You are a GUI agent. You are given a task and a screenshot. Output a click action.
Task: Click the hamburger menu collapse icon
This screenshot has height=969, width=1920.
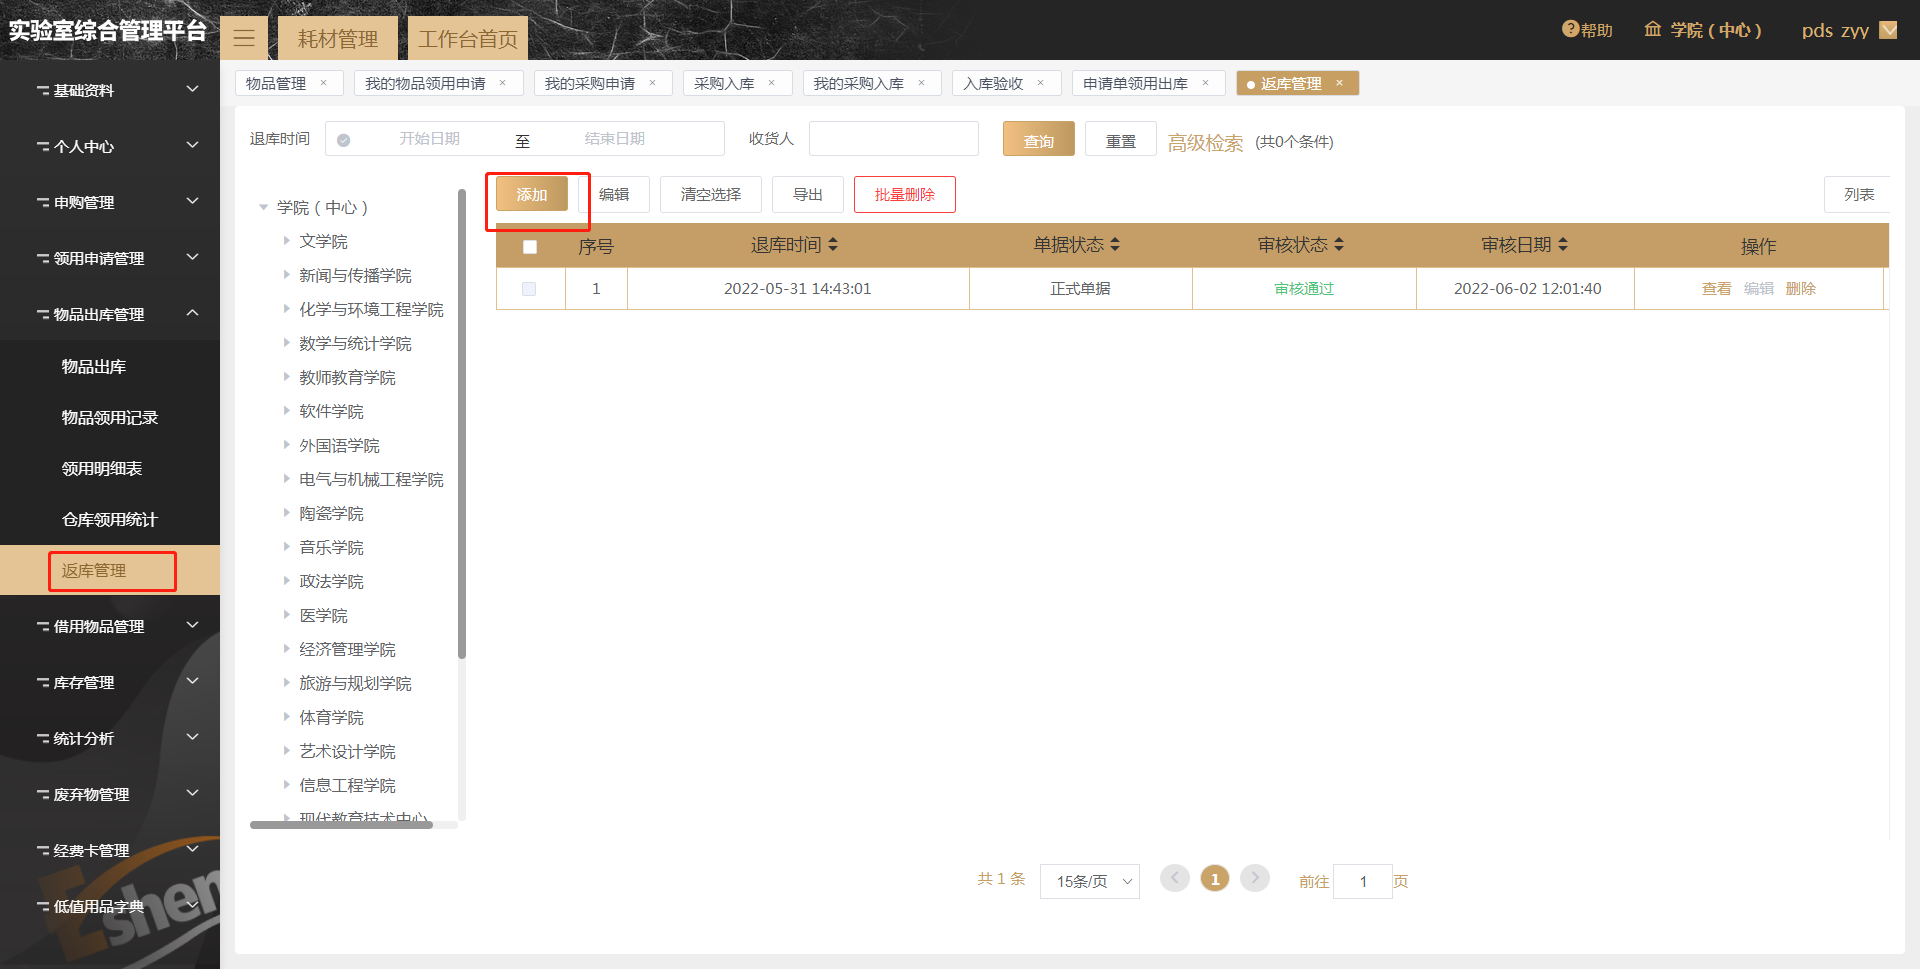pyautogui.click(x=244, y=39)
